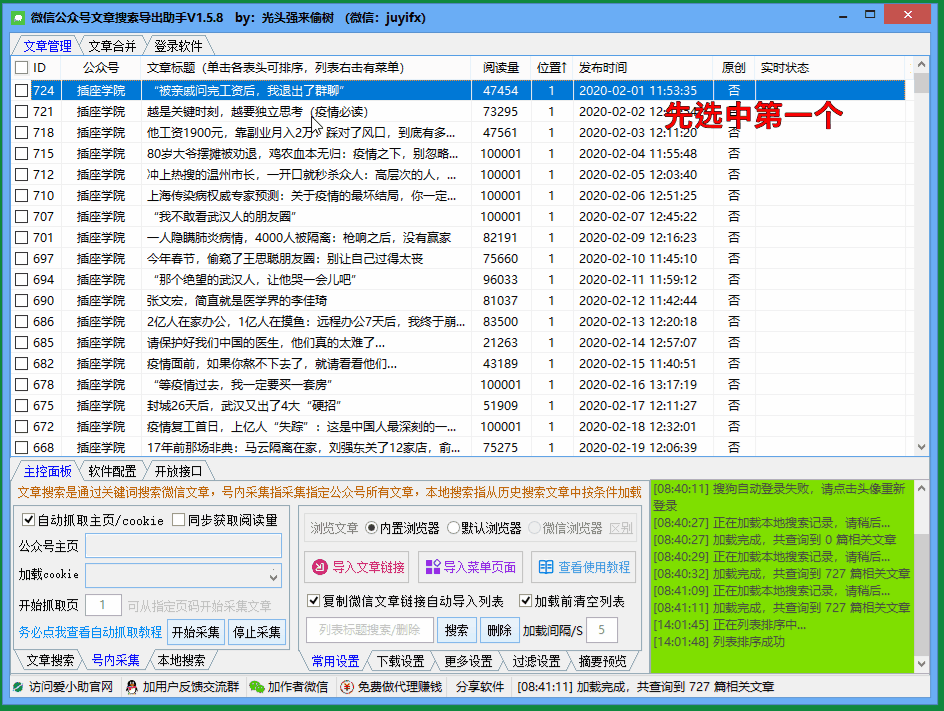The image size is (944, 711).
Task: Open the 过滤设置 tab
Action: click(x=536, y=661)
